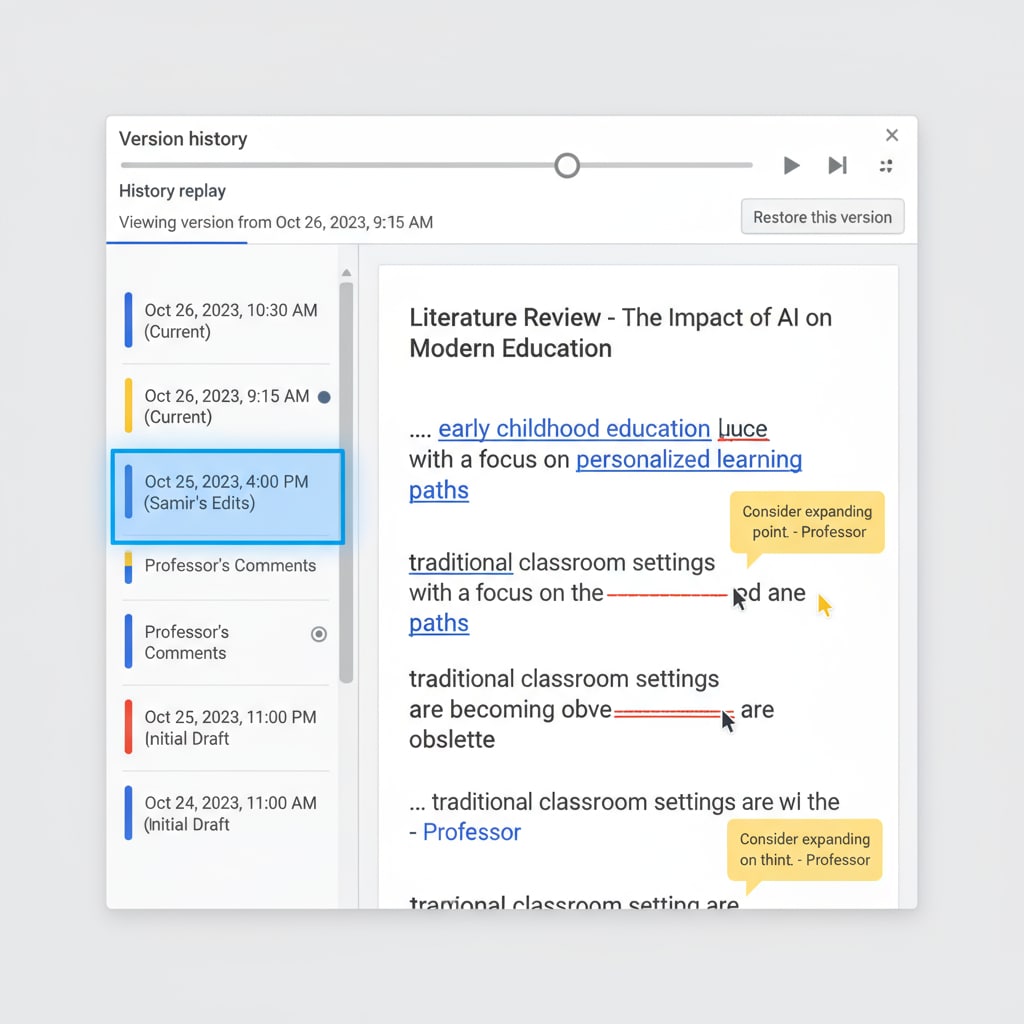Open the early childhood education link
Viewport: 1024px width, 1024px height.
click(574, 429)
